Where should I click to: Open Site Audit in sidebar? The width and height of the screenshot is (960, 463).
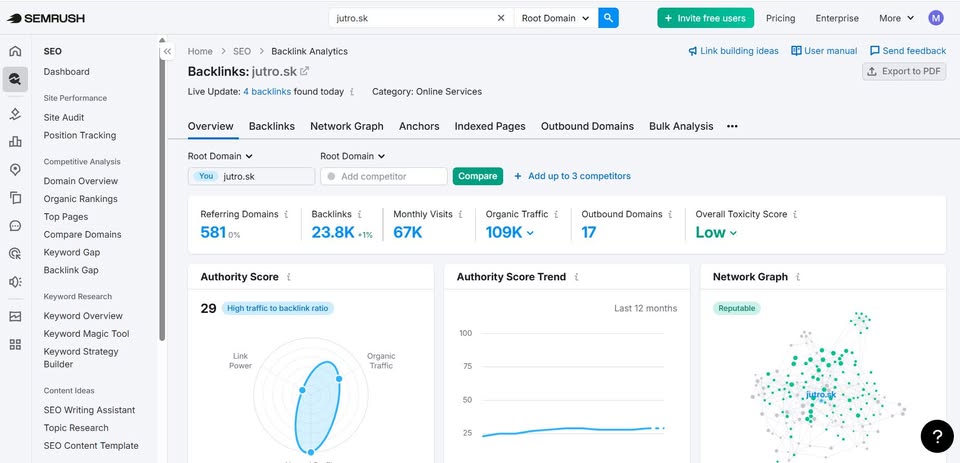click(64, 117)
